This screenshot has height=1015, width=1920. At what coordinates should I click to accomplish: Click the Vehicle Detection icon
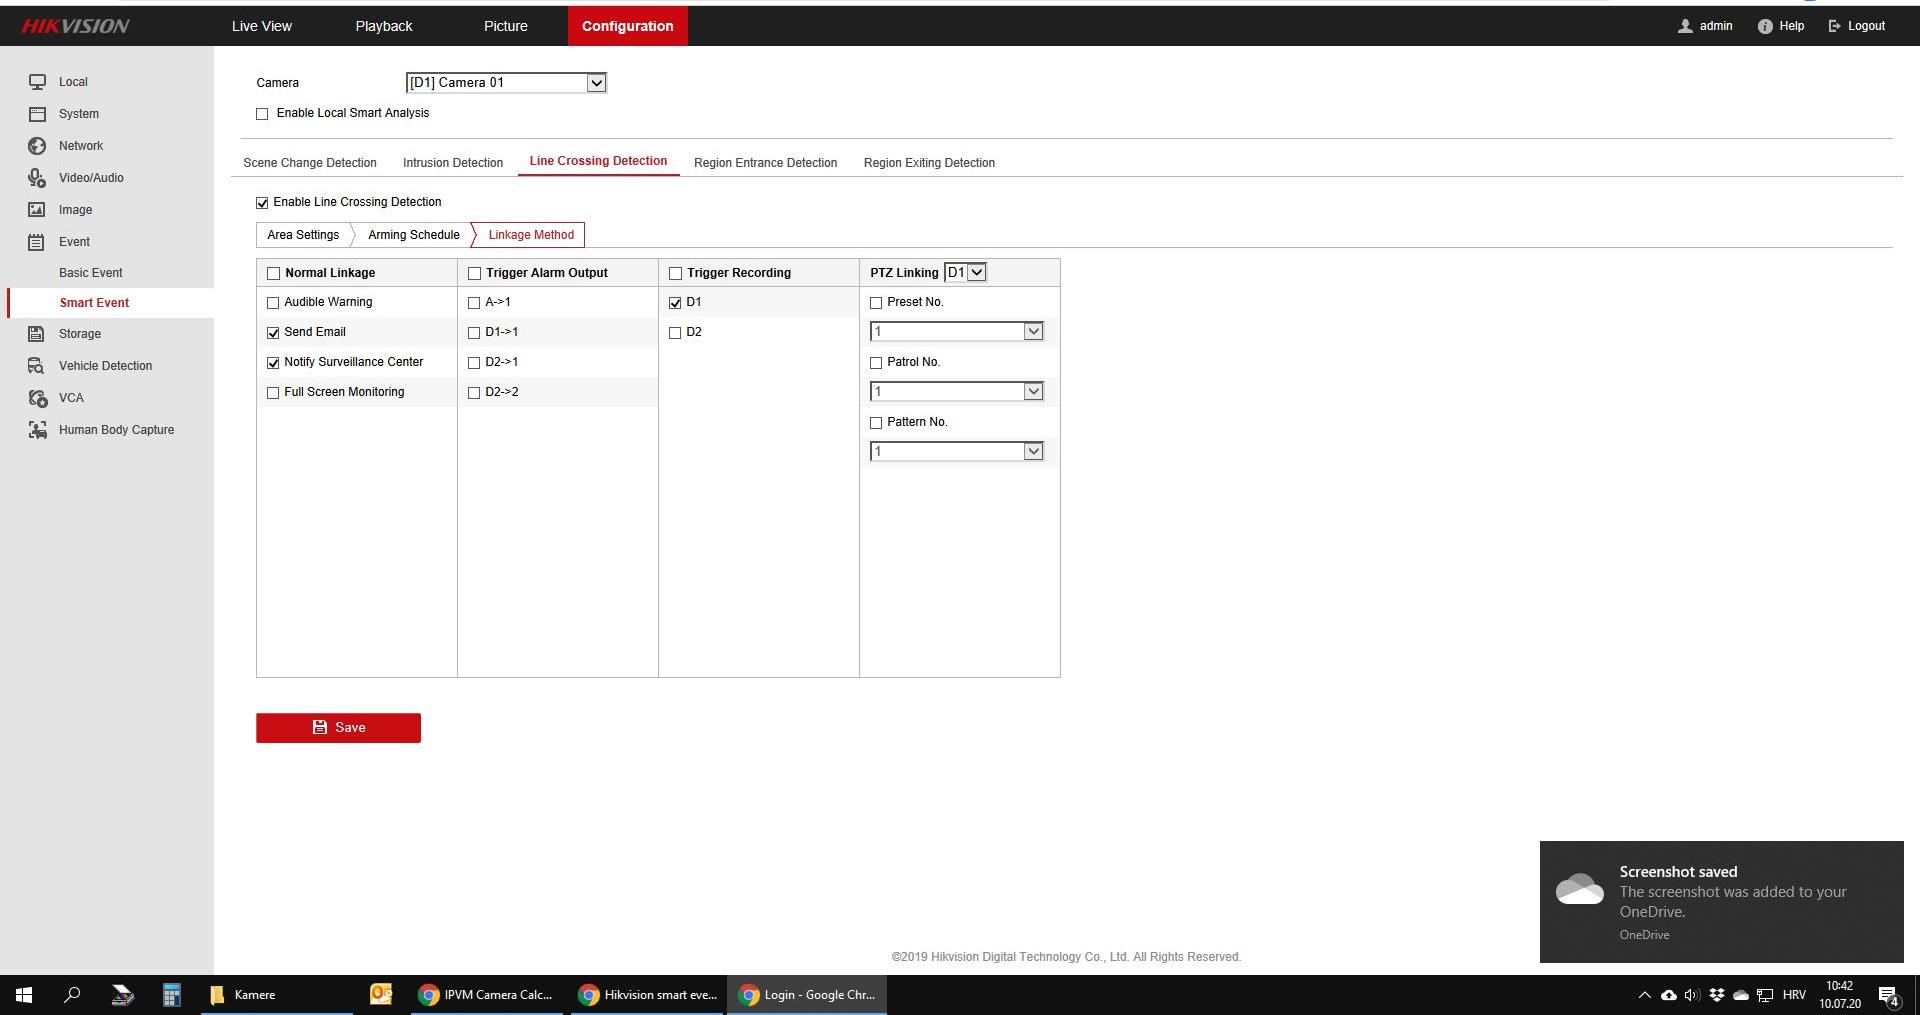coord(37,366)
